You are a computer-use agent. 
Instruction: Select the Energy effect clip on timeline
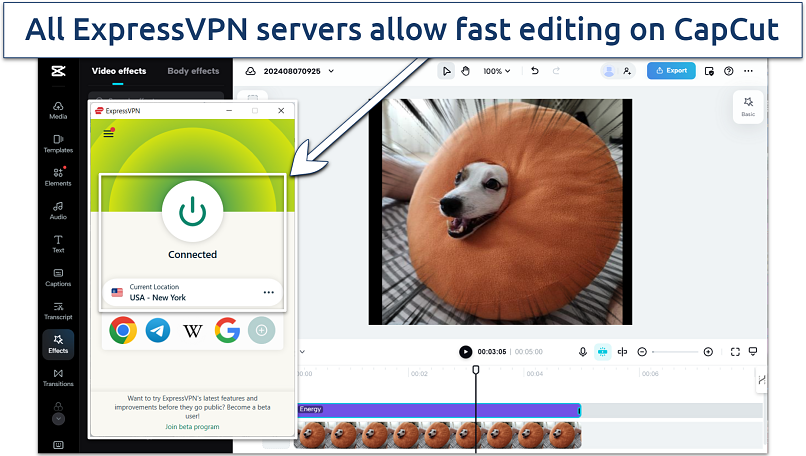pos(439,410)
